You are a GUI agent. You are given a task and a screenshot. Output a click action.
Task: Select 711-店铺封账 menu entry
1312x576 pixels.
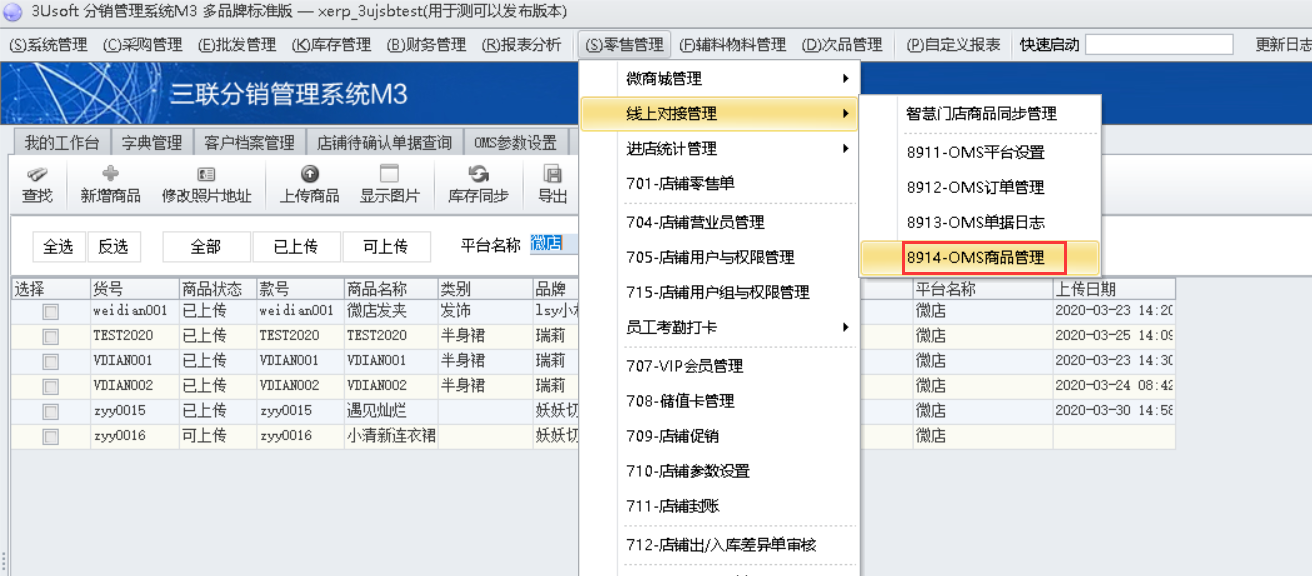point(718,506)
